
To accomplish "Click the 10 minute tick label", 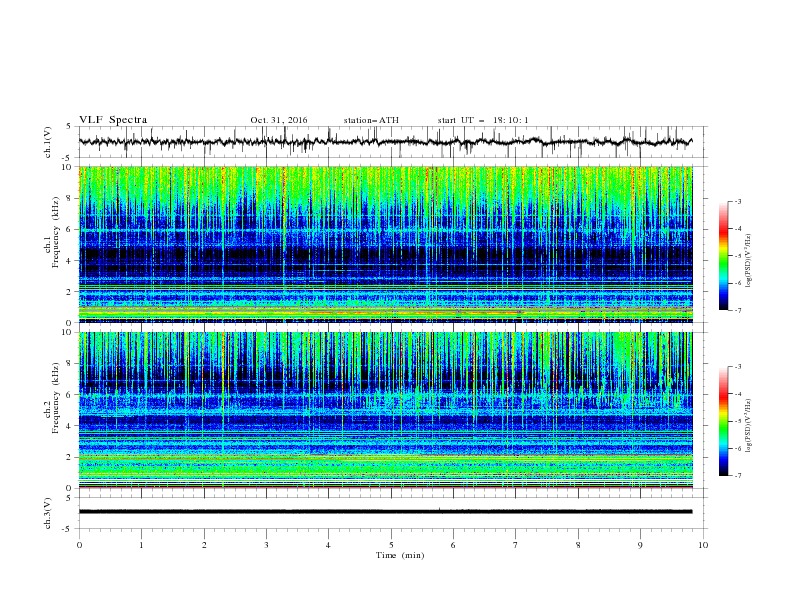I will point(703,545).
